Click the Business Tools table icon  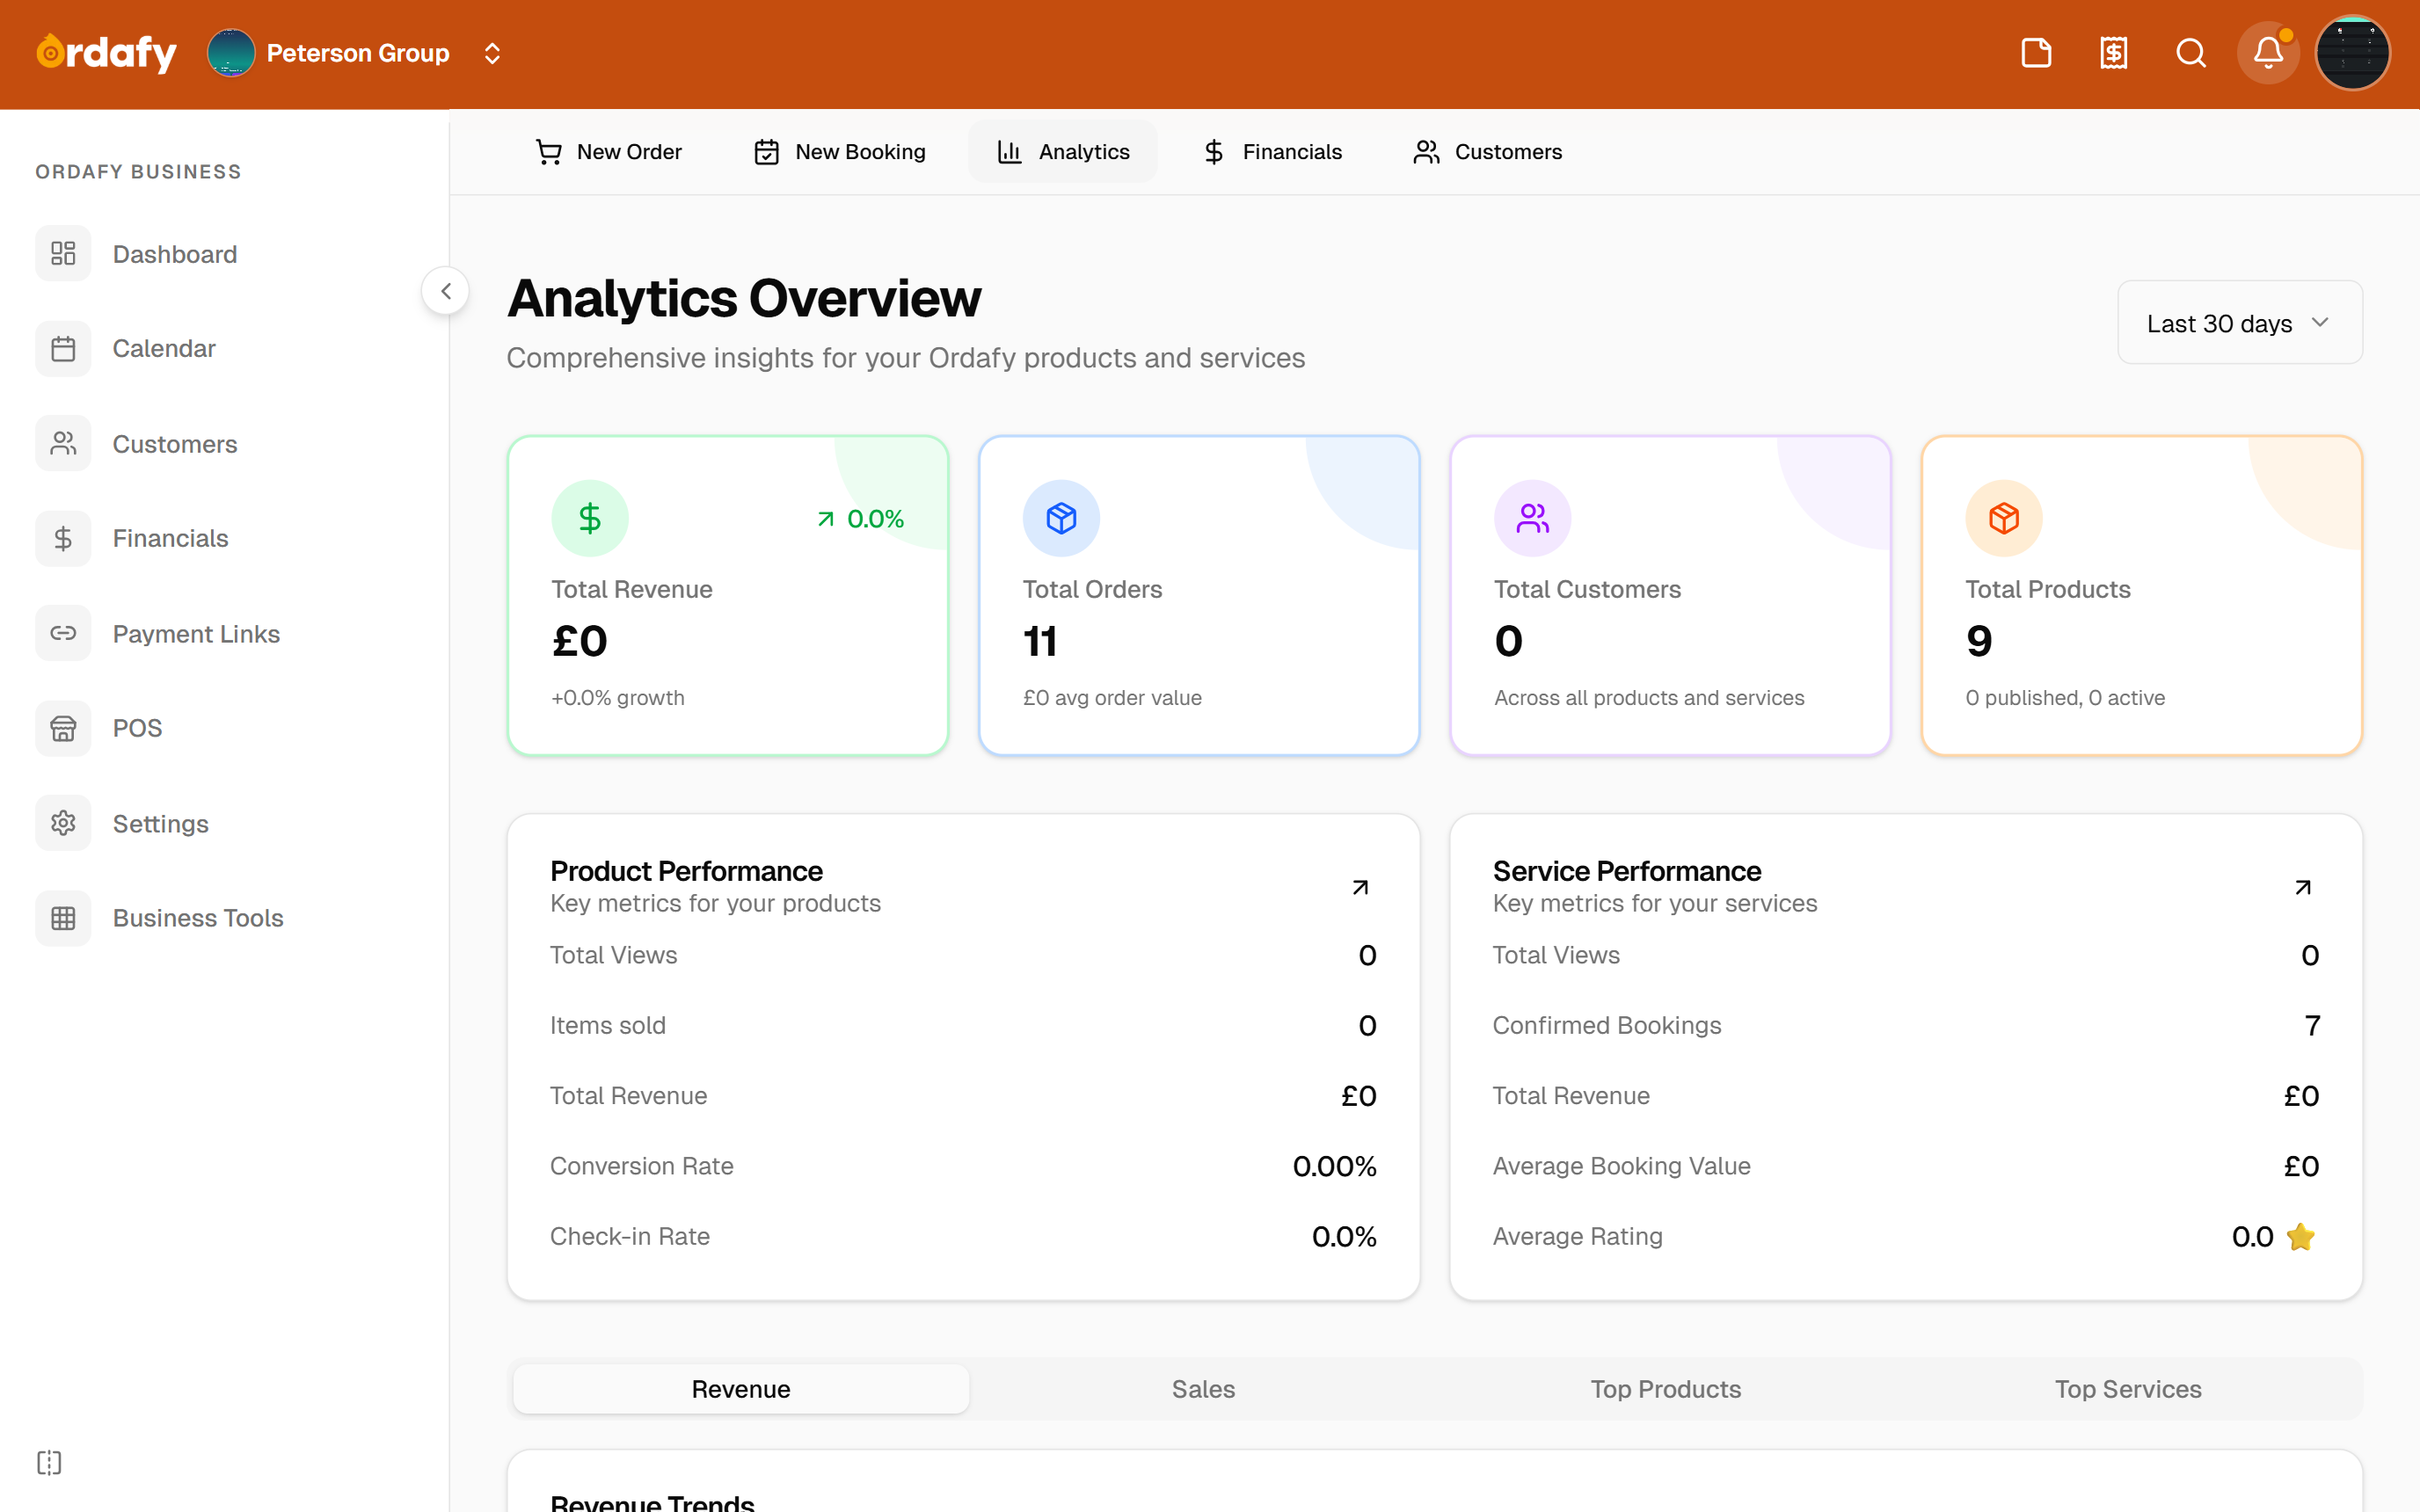coord(63,918)
